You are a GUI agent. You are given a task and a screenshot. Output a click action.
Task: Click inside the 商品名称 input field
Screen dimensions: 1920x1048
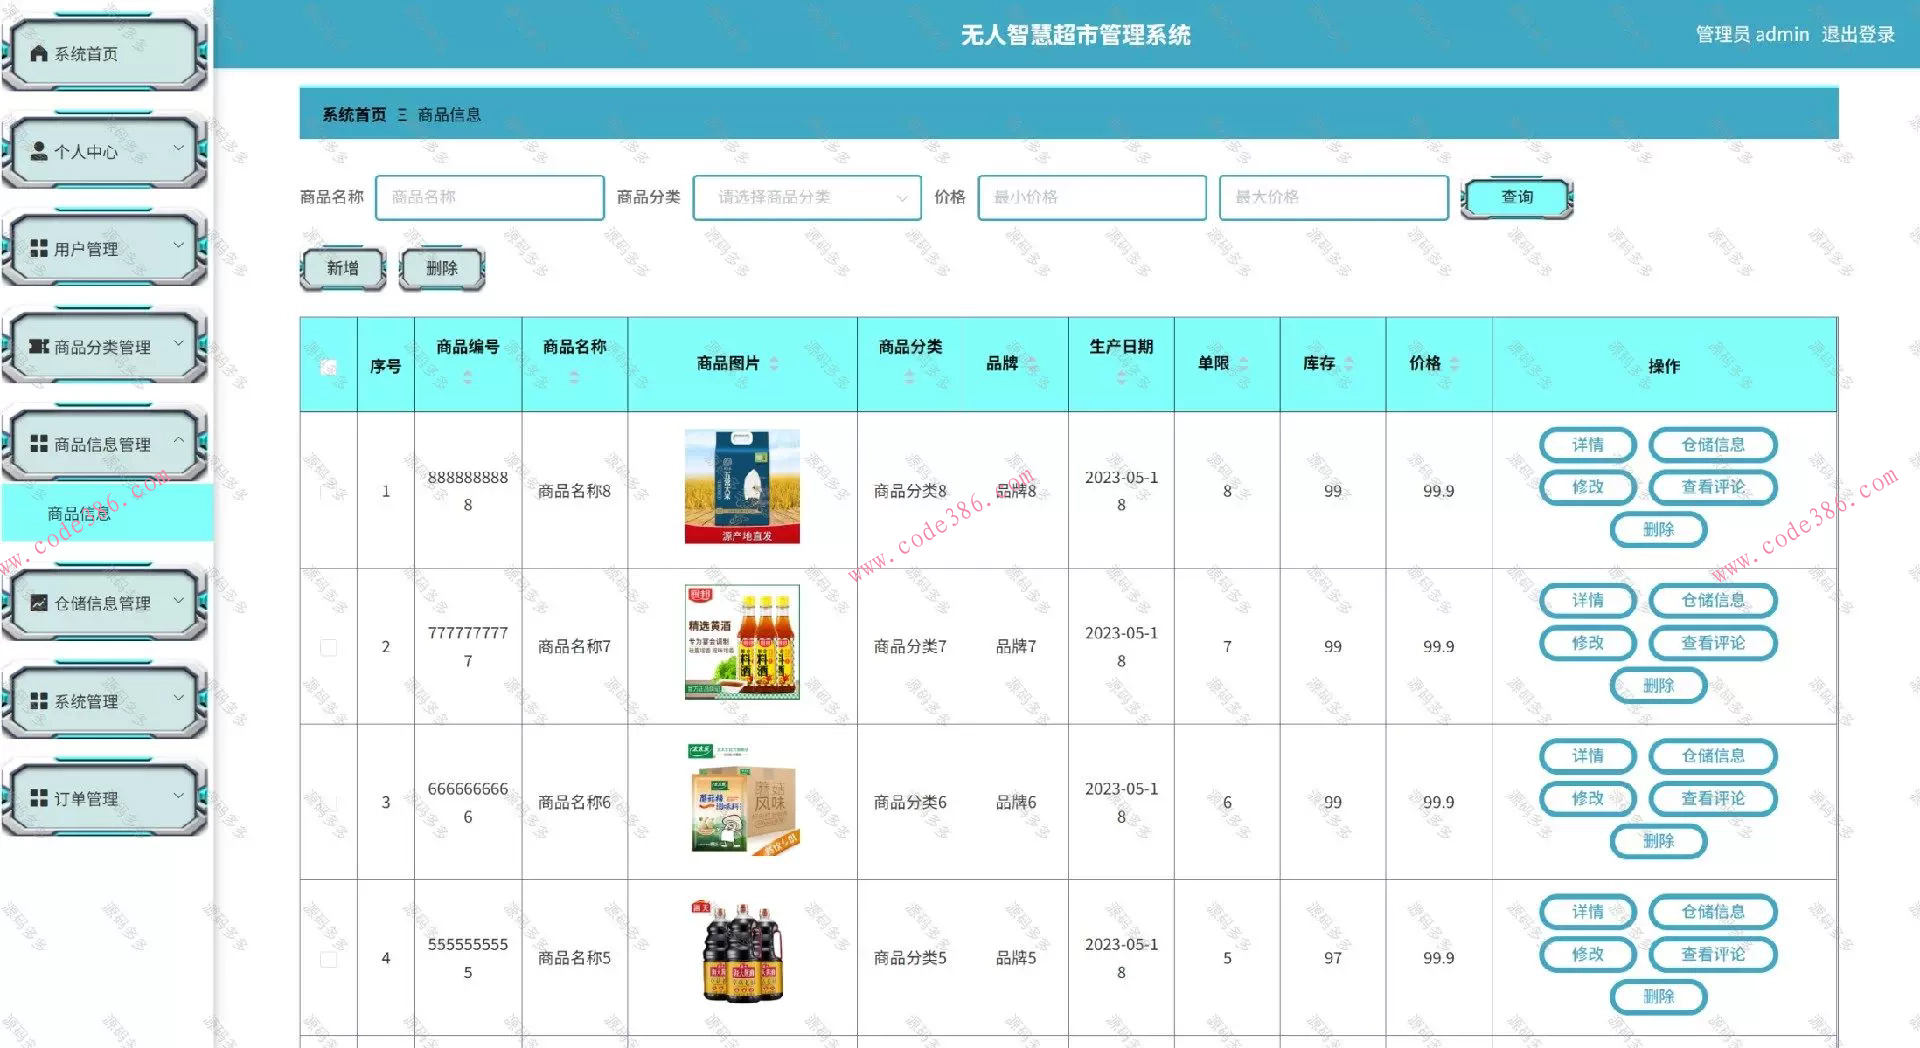tap(488, 197)
